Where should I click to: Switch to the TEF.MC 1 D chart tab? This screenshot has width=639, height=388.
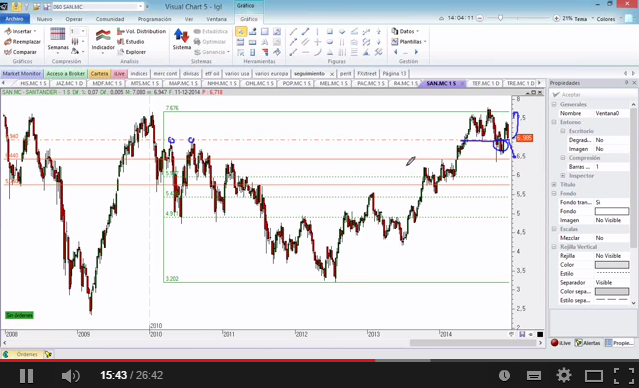(x=485, y=83)
